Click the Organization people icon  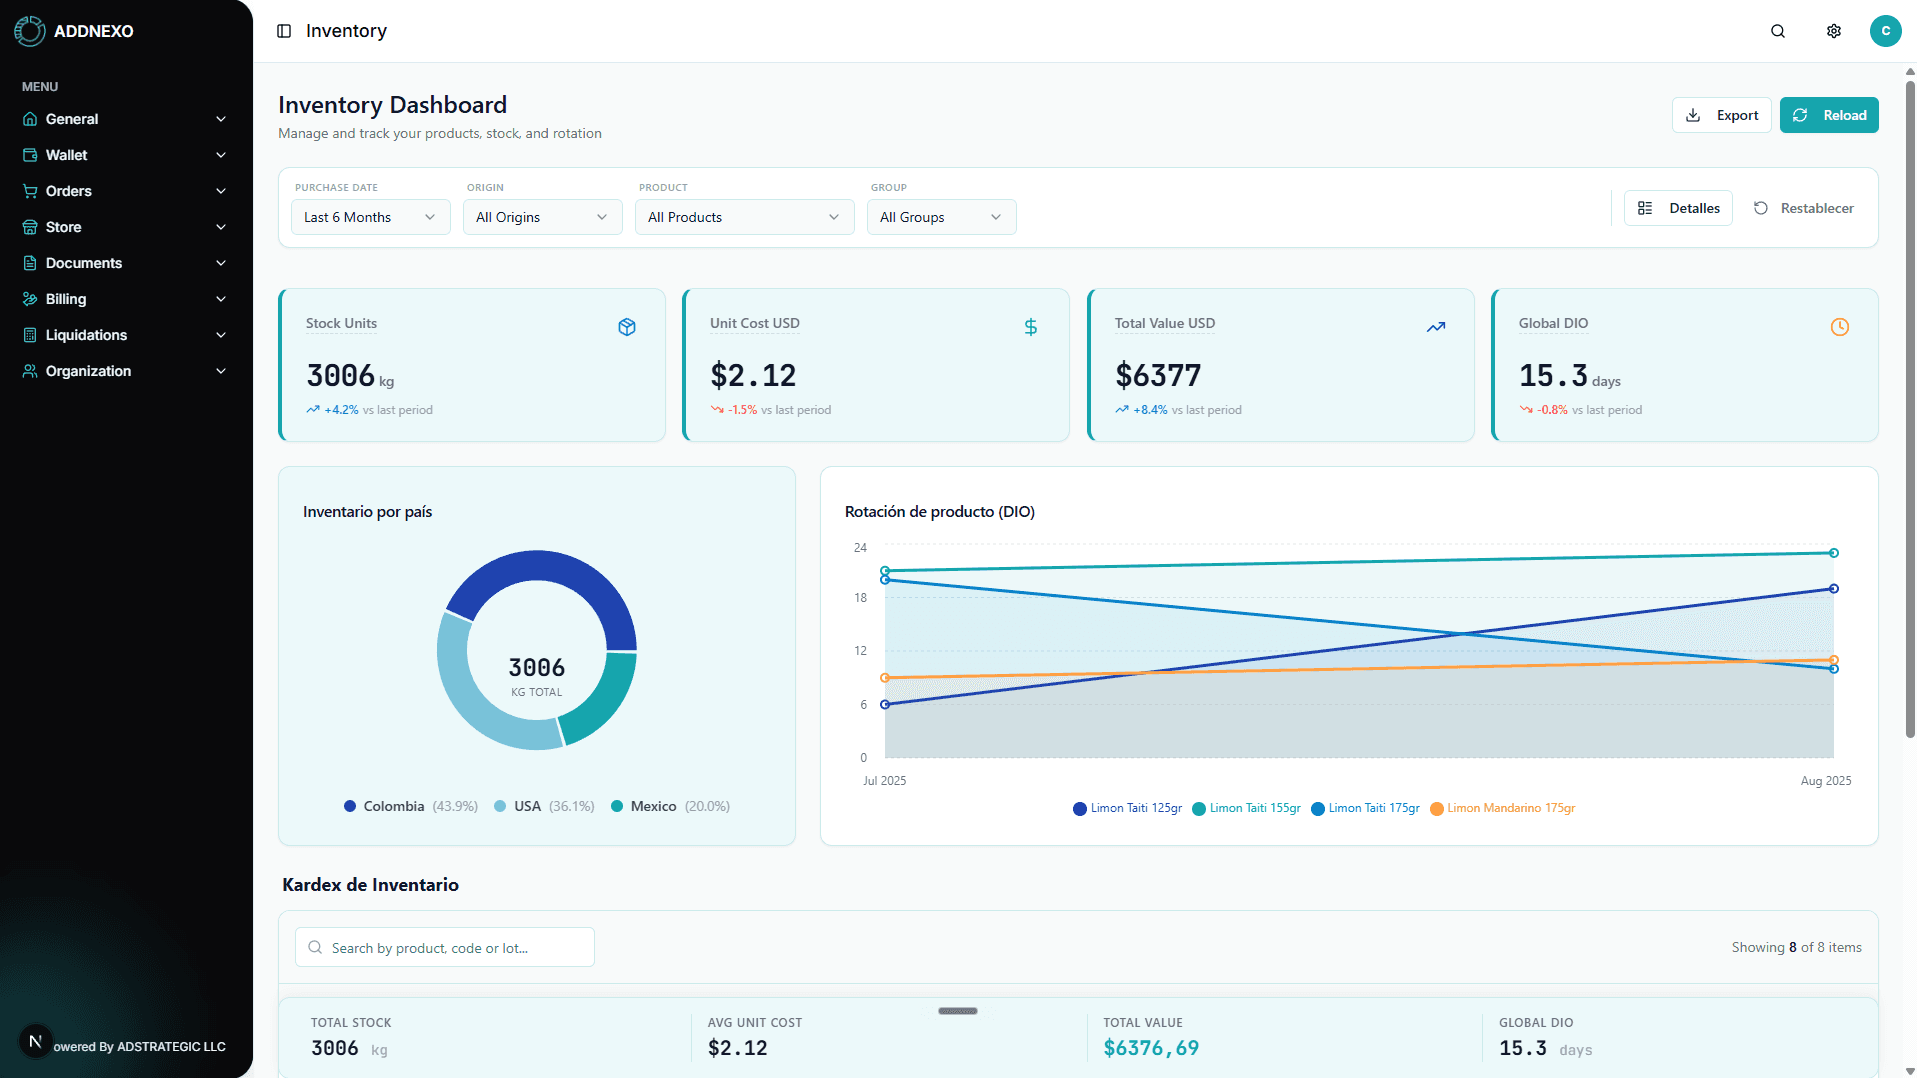point(30,371)
